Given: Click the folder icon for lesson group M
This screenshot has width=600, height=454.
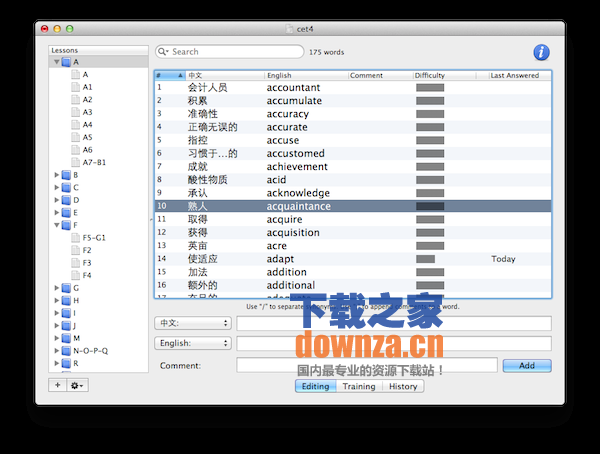Looking at the screenshot, I should 66,338.
